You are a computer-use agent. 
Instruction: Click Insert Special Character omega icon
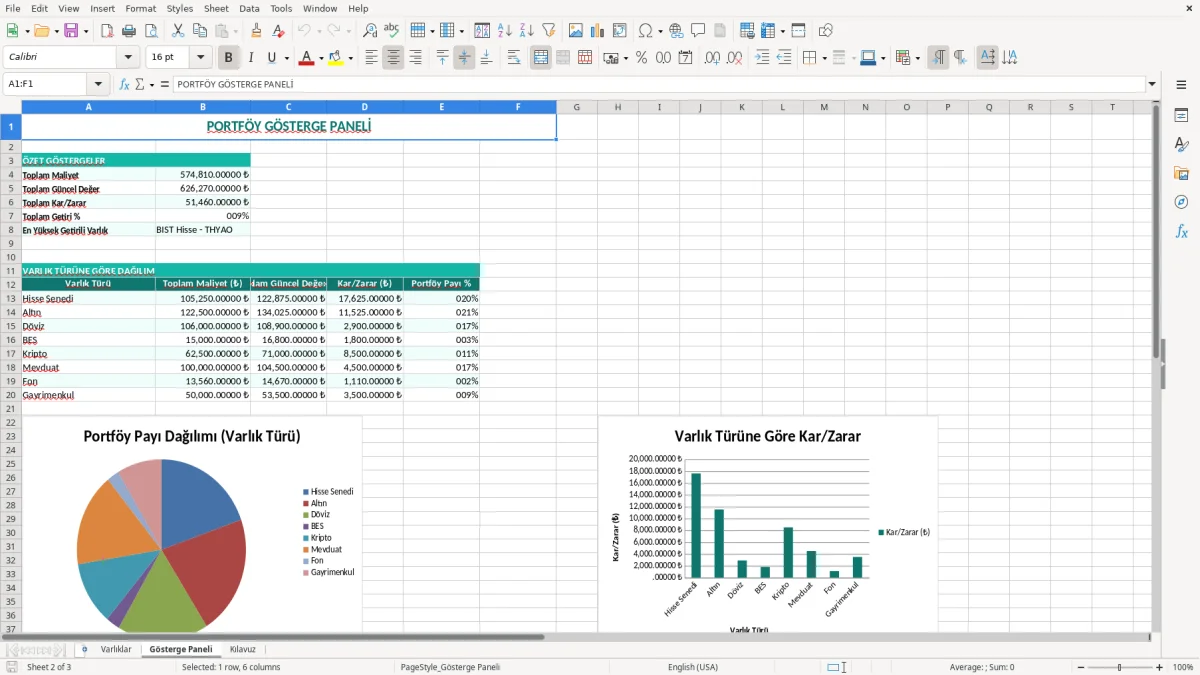click(x=645, y=31)
